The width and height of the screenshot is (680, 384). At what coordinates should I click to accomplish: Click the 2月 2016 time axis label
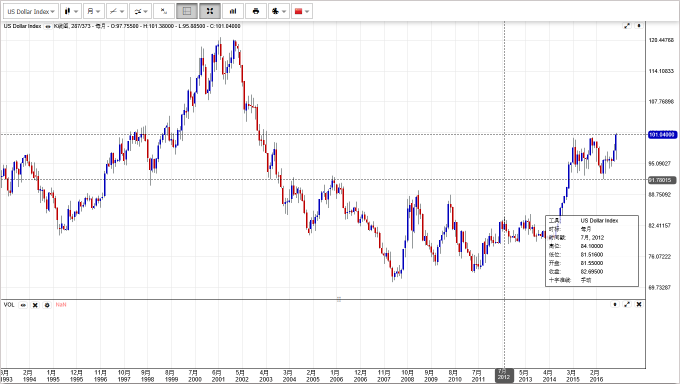[596, 376]
